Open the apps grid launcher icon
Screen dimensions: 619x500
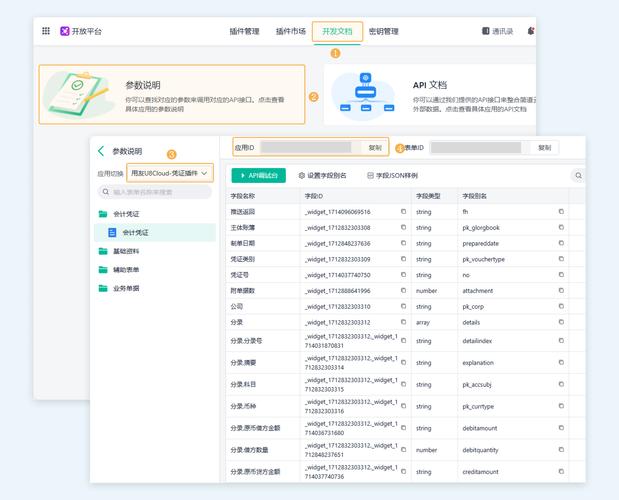(46, 31)
